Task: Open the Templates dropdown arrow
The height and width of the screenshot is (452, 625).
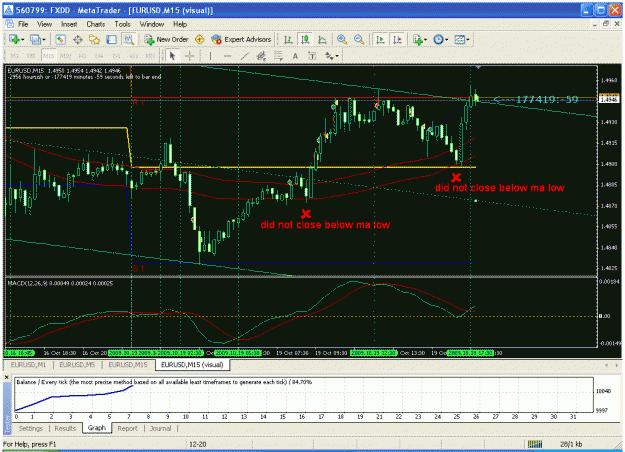Action: 468,39
